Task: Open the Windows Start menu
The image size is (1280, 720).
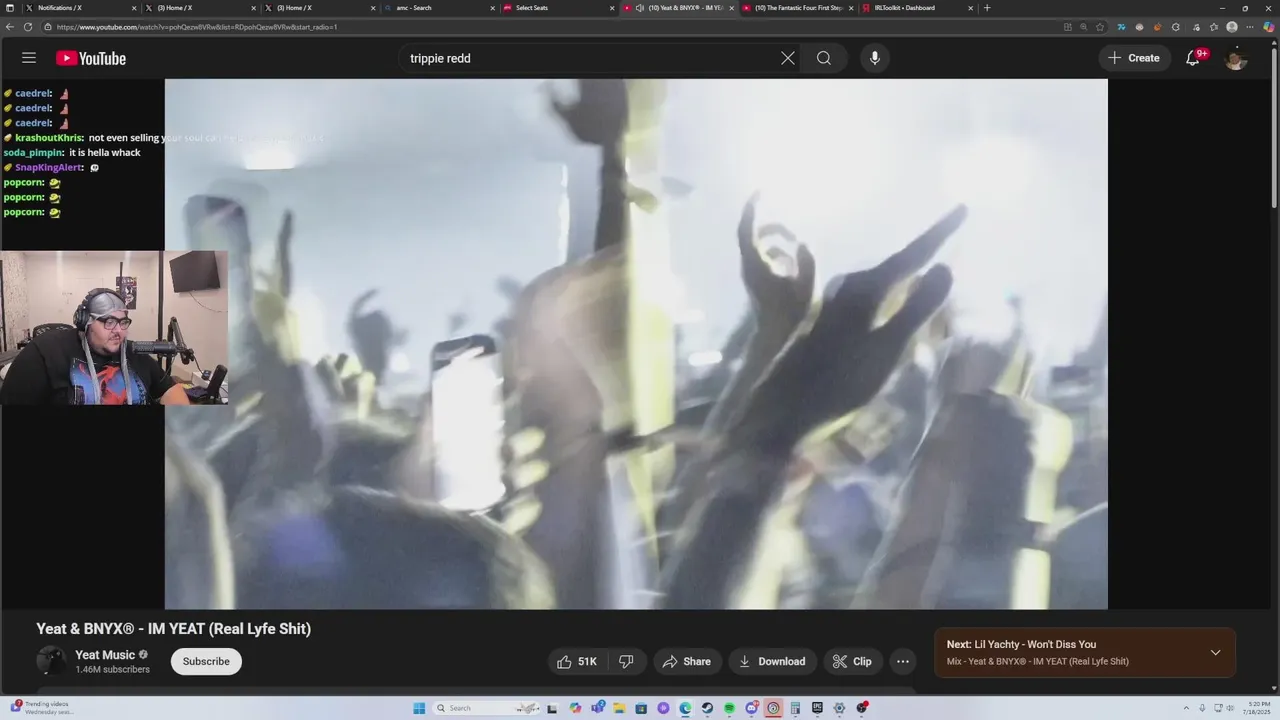Action: [419, 708]
